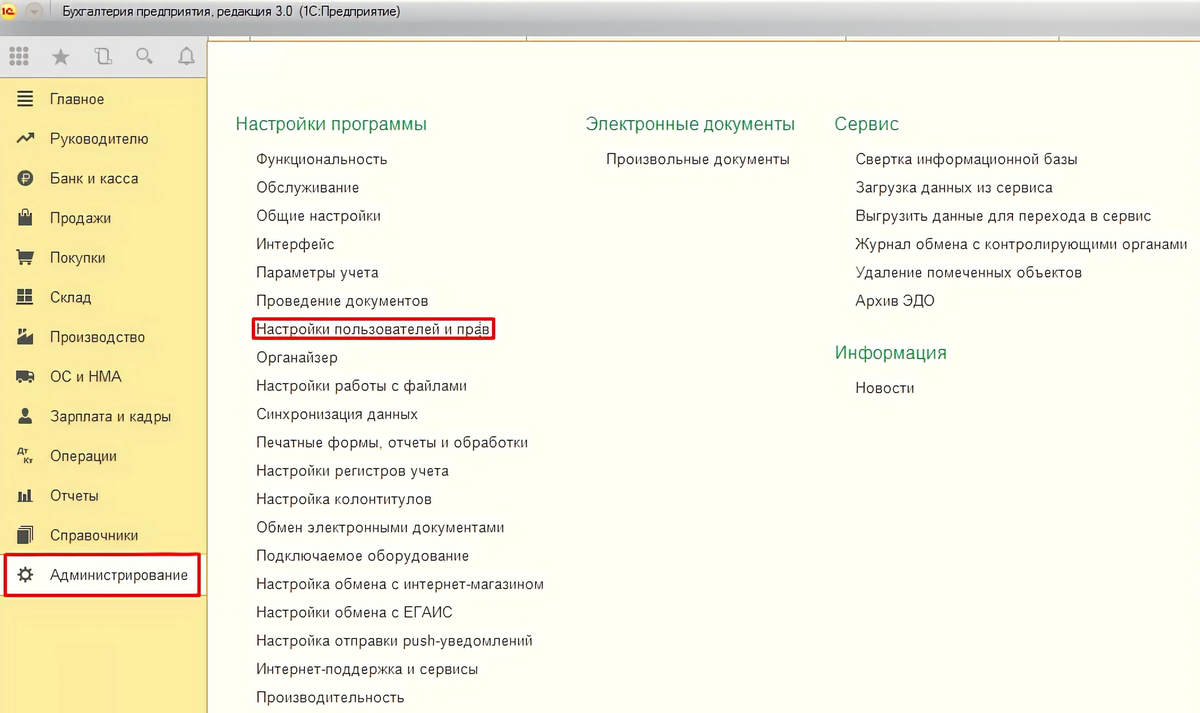Click the Операции ДтКт icon

(x=26, y=456)
